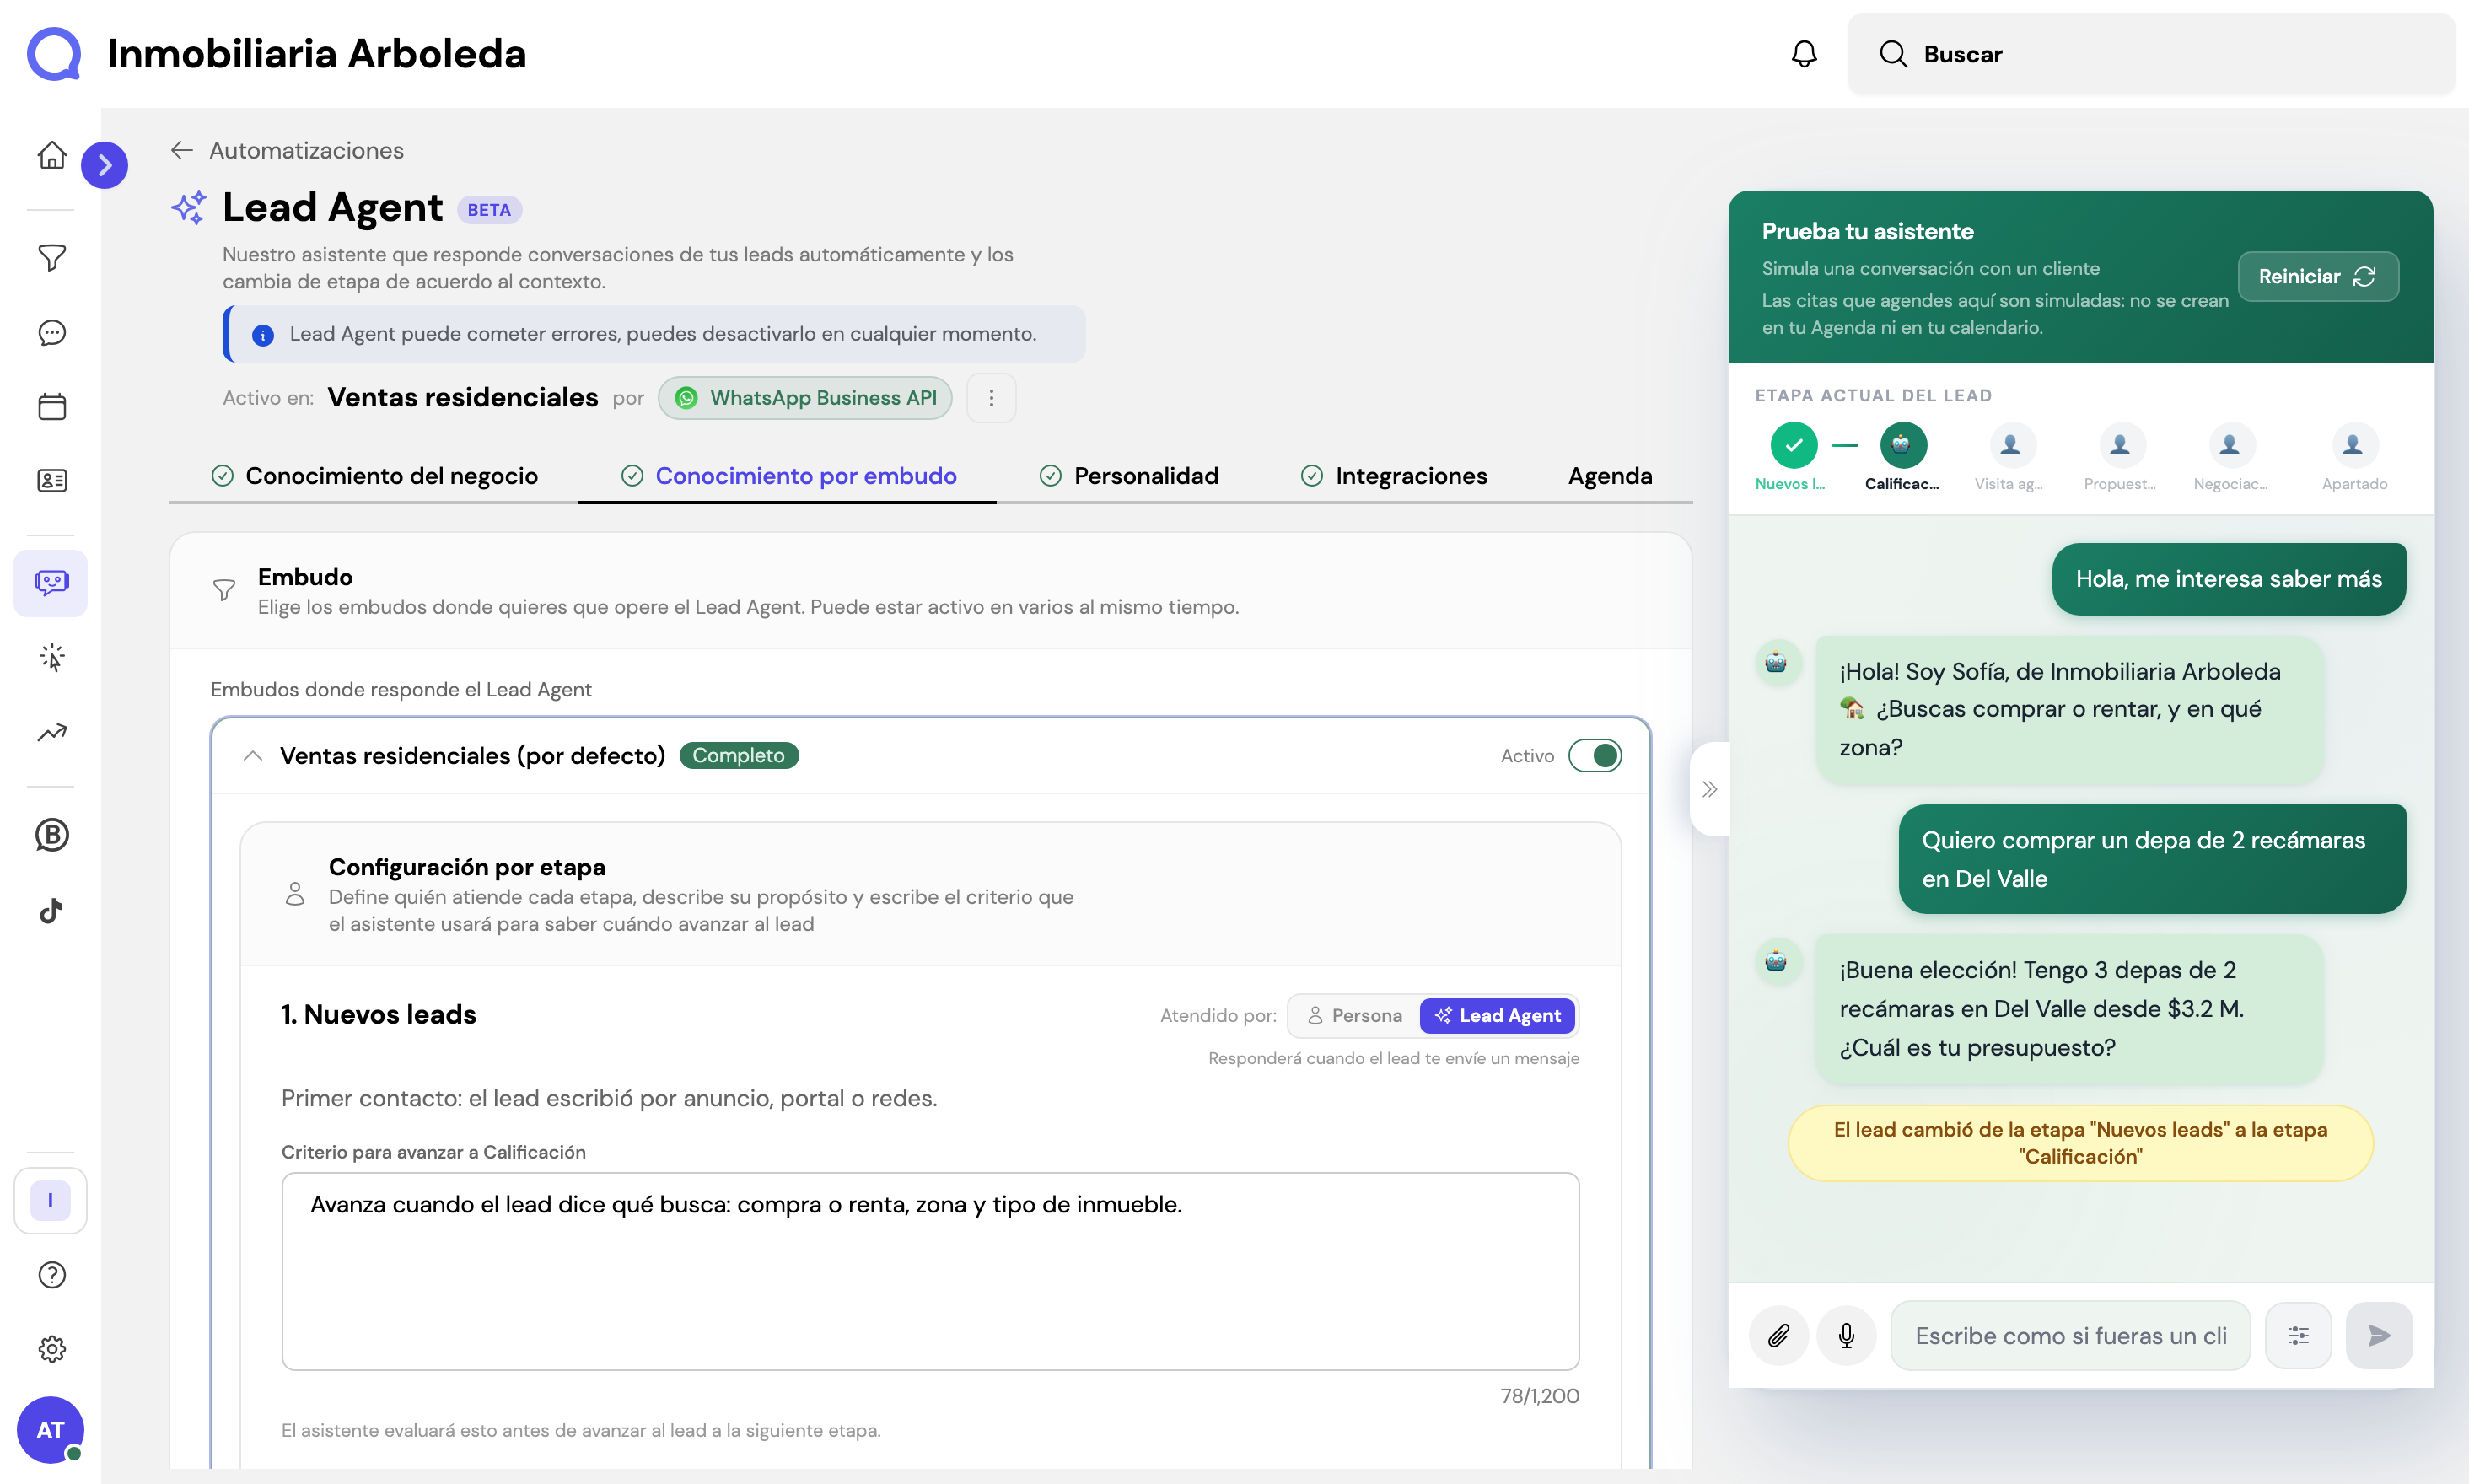Click the Reiniciar button
Screen dimensions: 2469x1484
click(x=2317, y=276)
